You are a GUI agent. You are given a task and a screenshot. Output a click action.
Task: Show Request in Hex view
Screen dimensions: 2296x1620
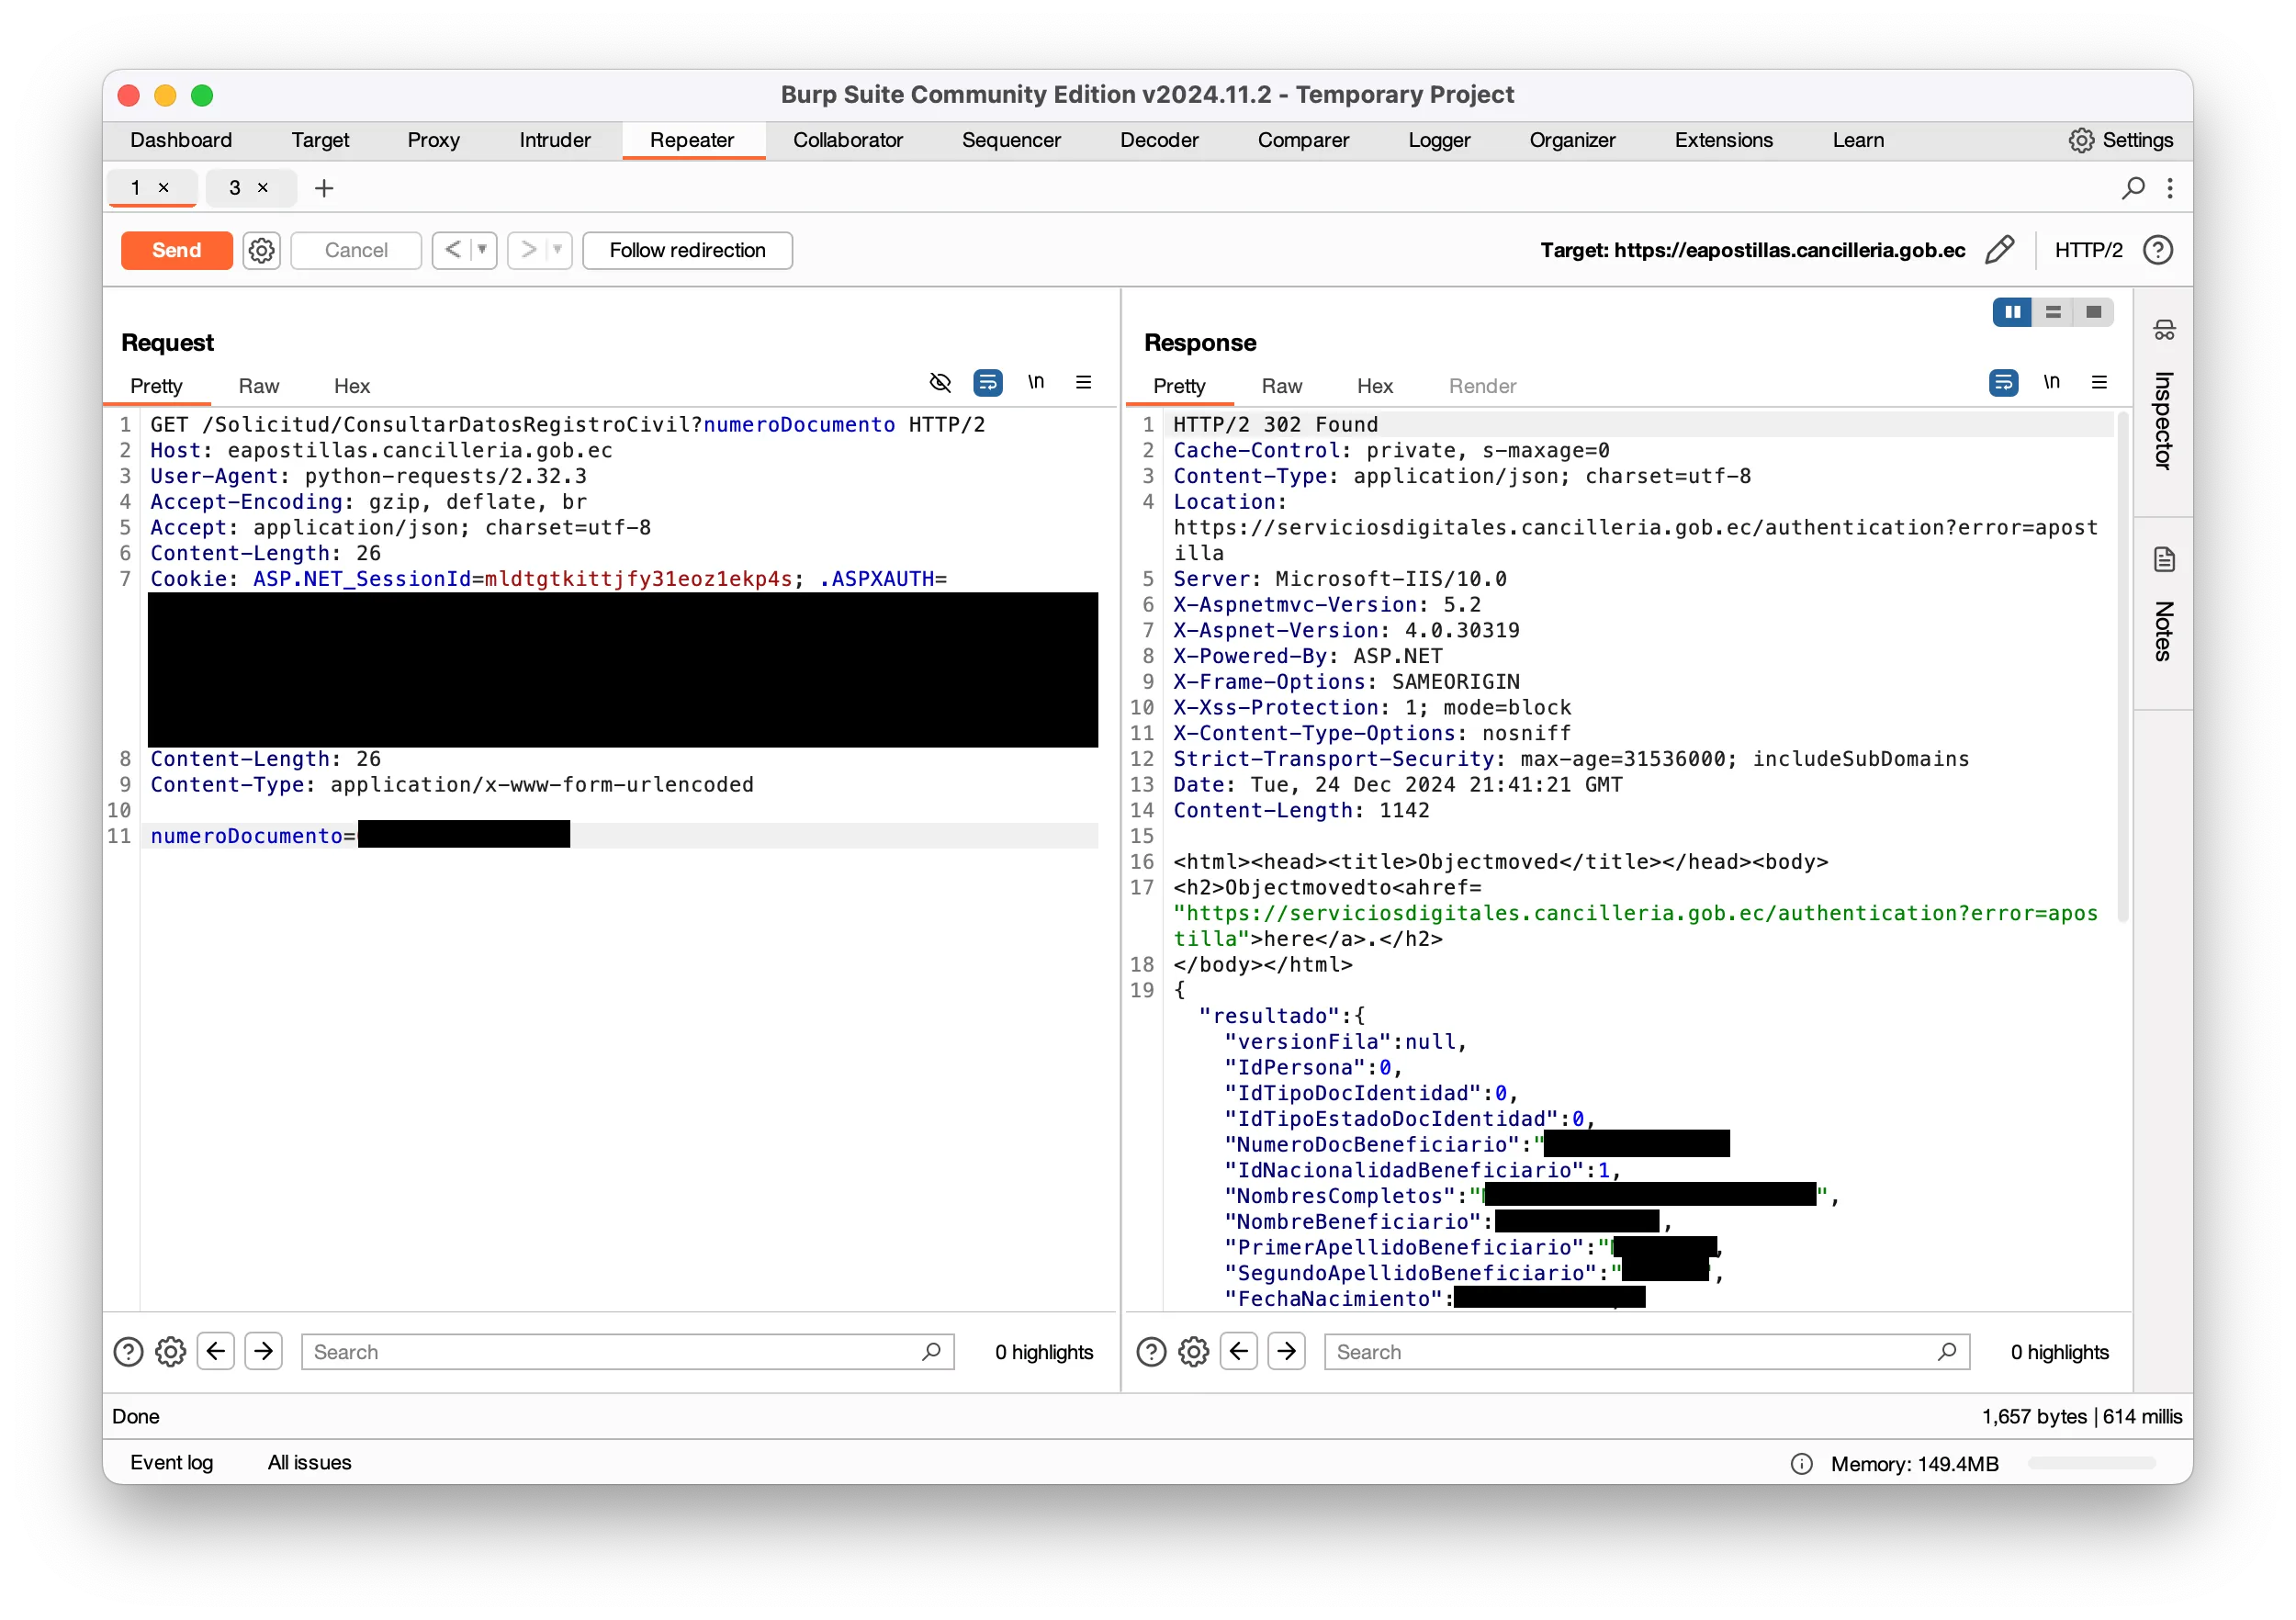pyautogui.click(x=352, y=386)
